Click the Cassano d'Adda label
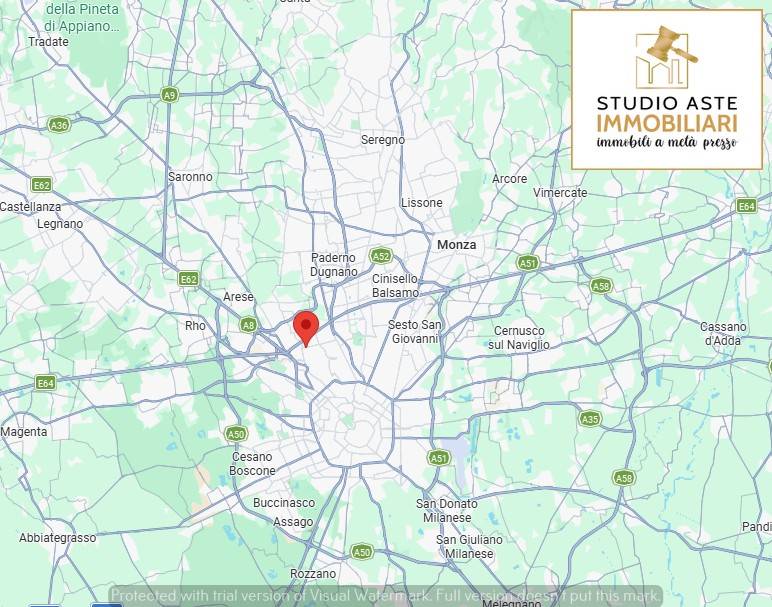 pyautogui.click(x=723, y=334)
